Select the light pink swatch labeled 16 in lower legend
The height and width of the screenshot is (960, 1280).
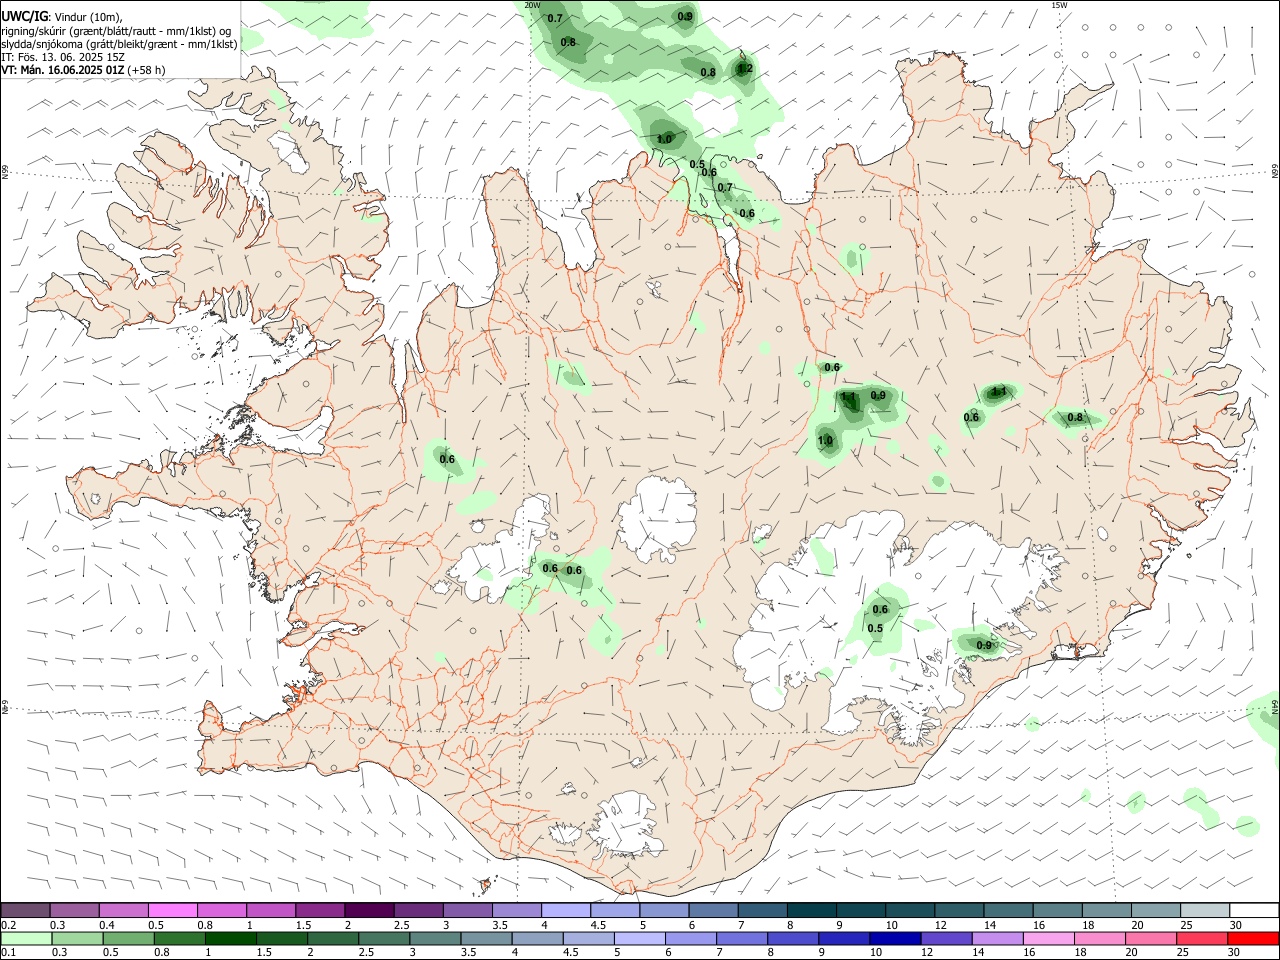[x=1047, y=939]
